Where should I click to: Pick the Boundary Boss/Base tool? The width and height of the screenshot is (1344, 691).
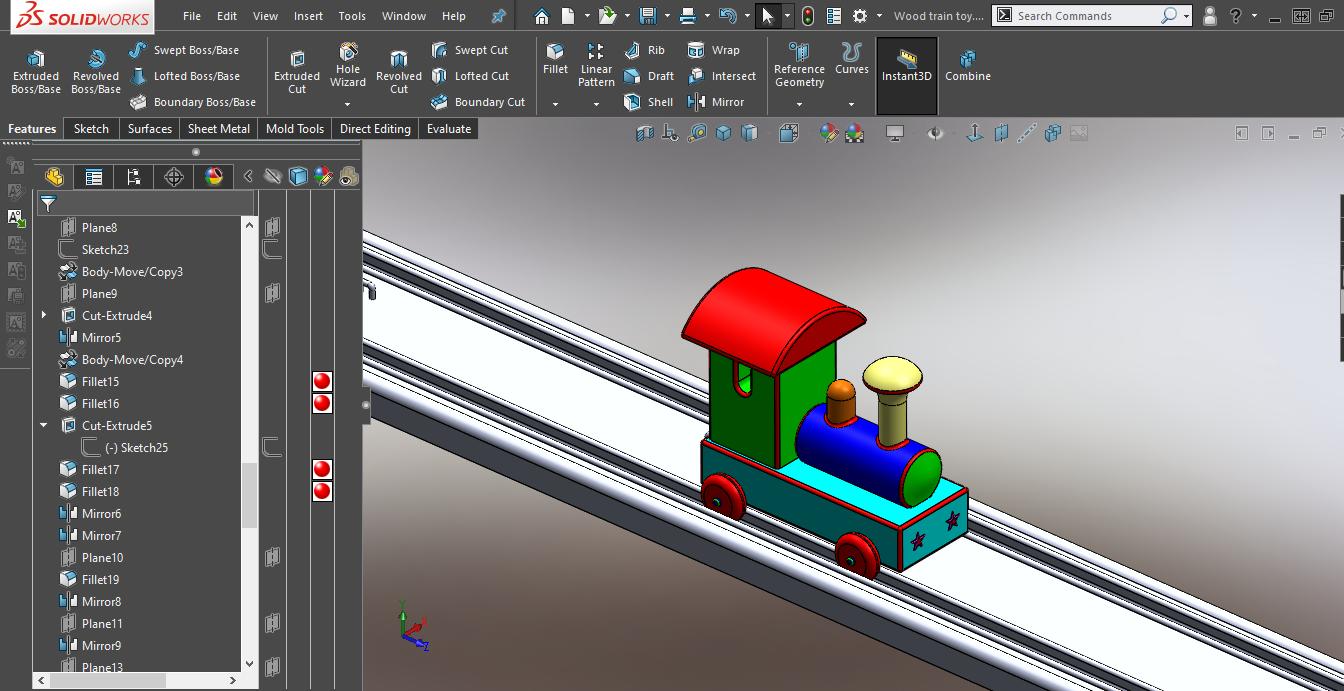point(192,102)
